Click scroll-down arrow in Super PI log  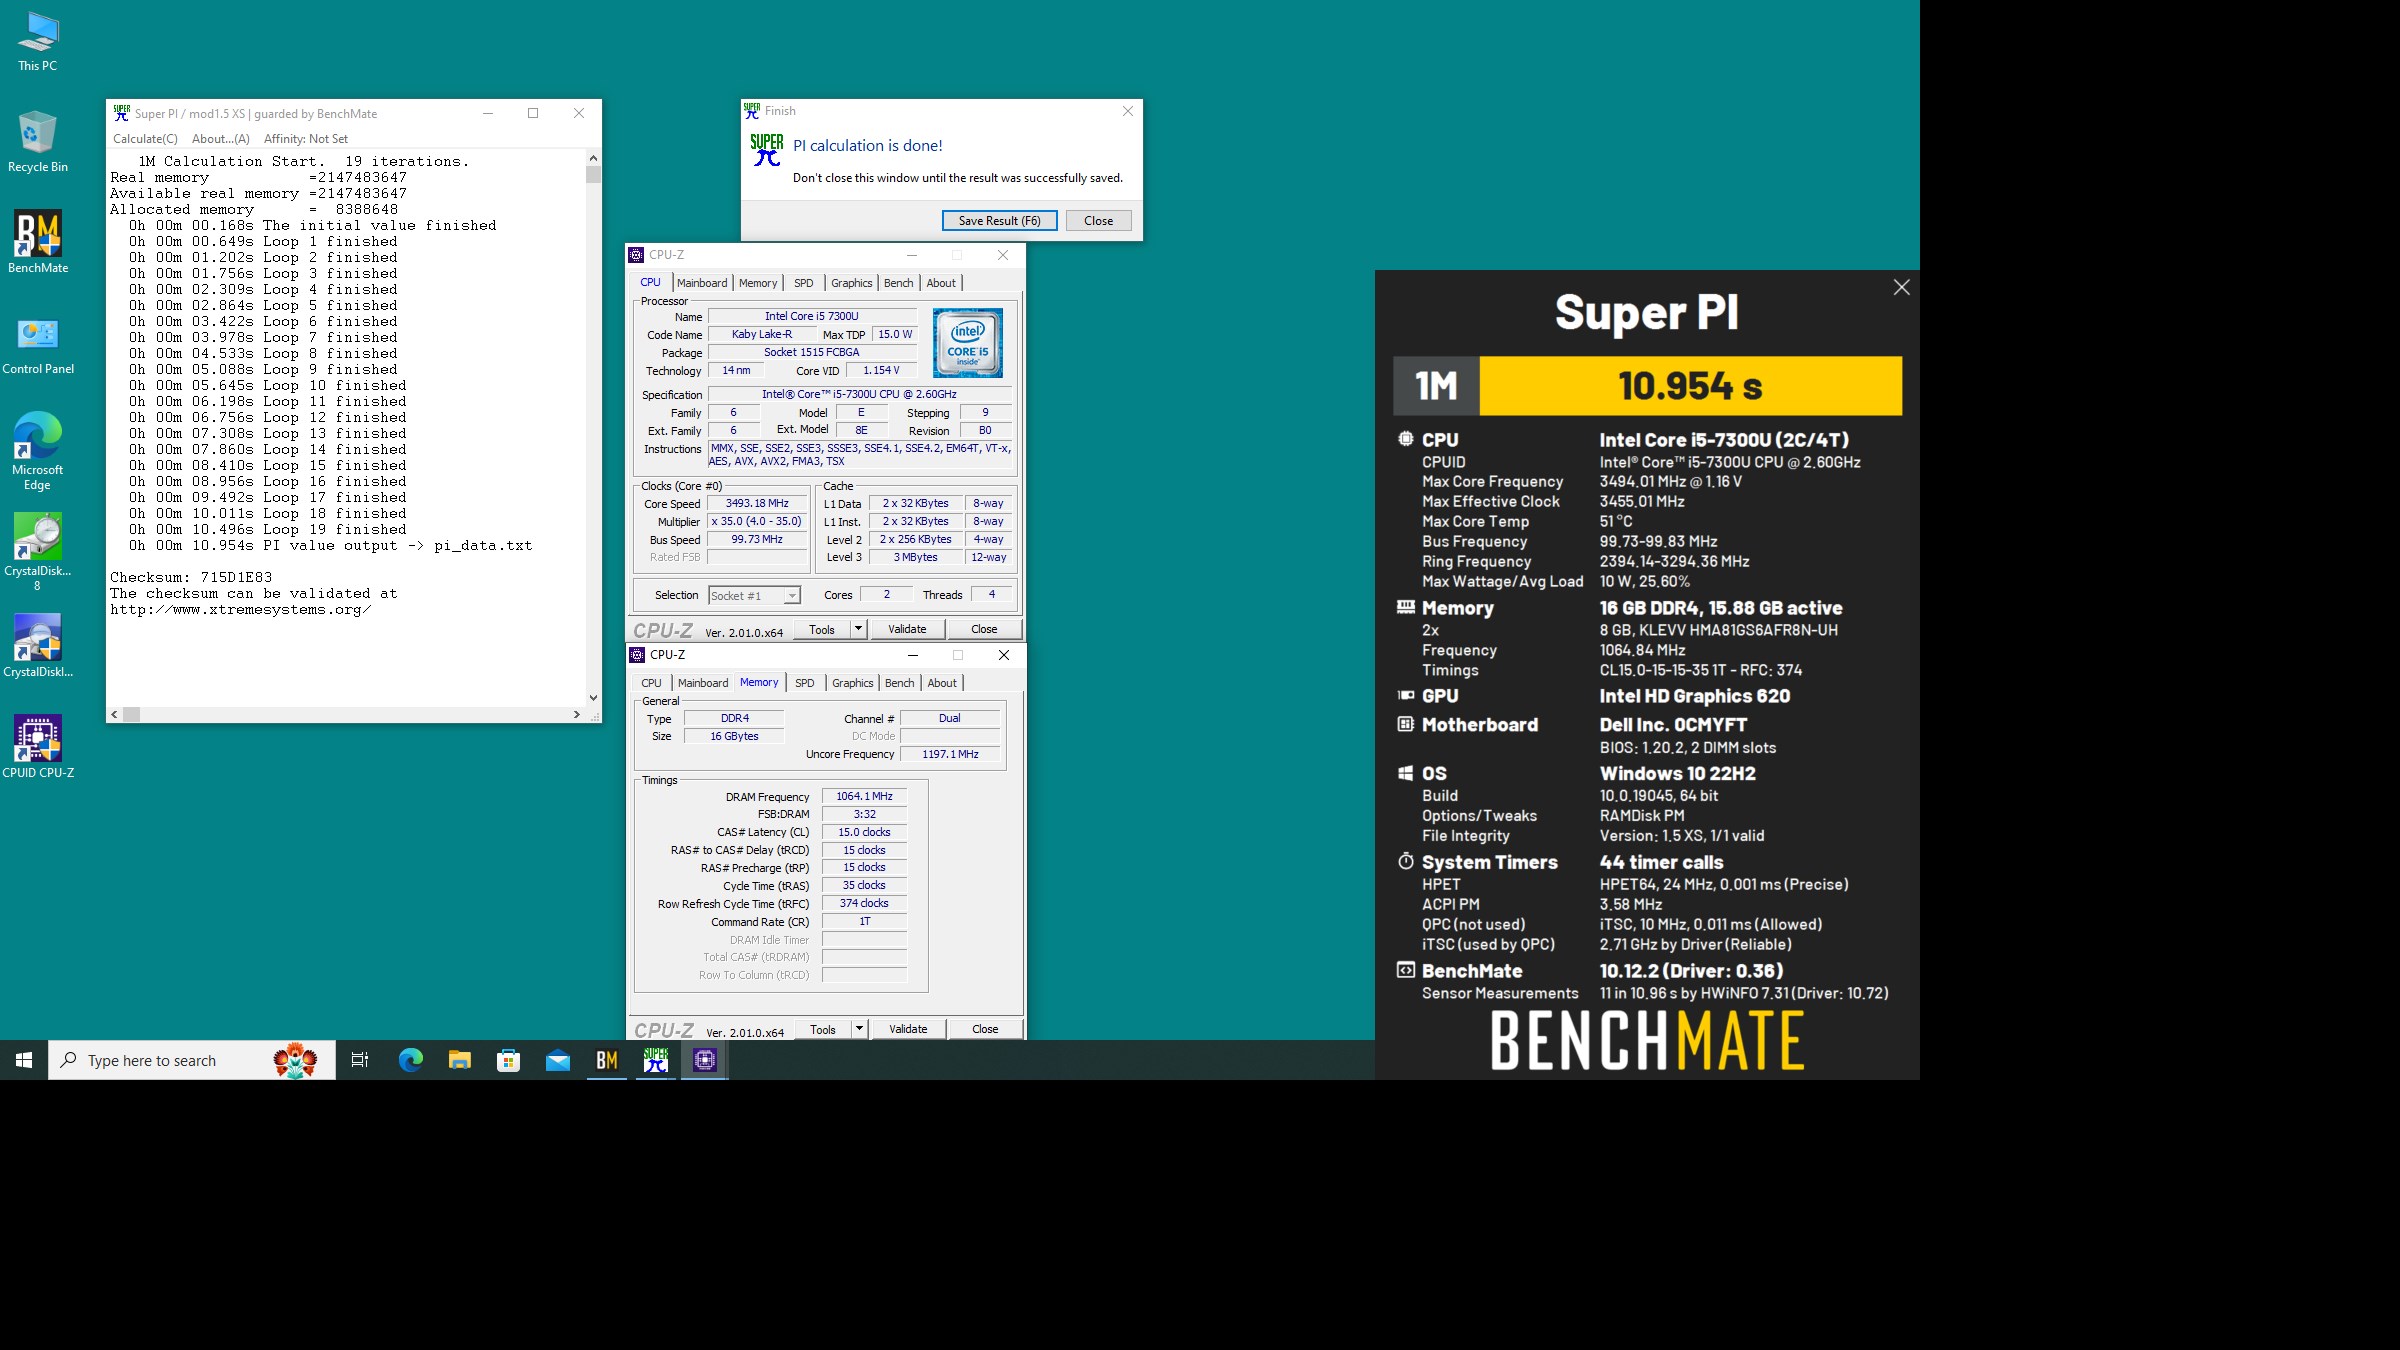[x=593, y=698]
